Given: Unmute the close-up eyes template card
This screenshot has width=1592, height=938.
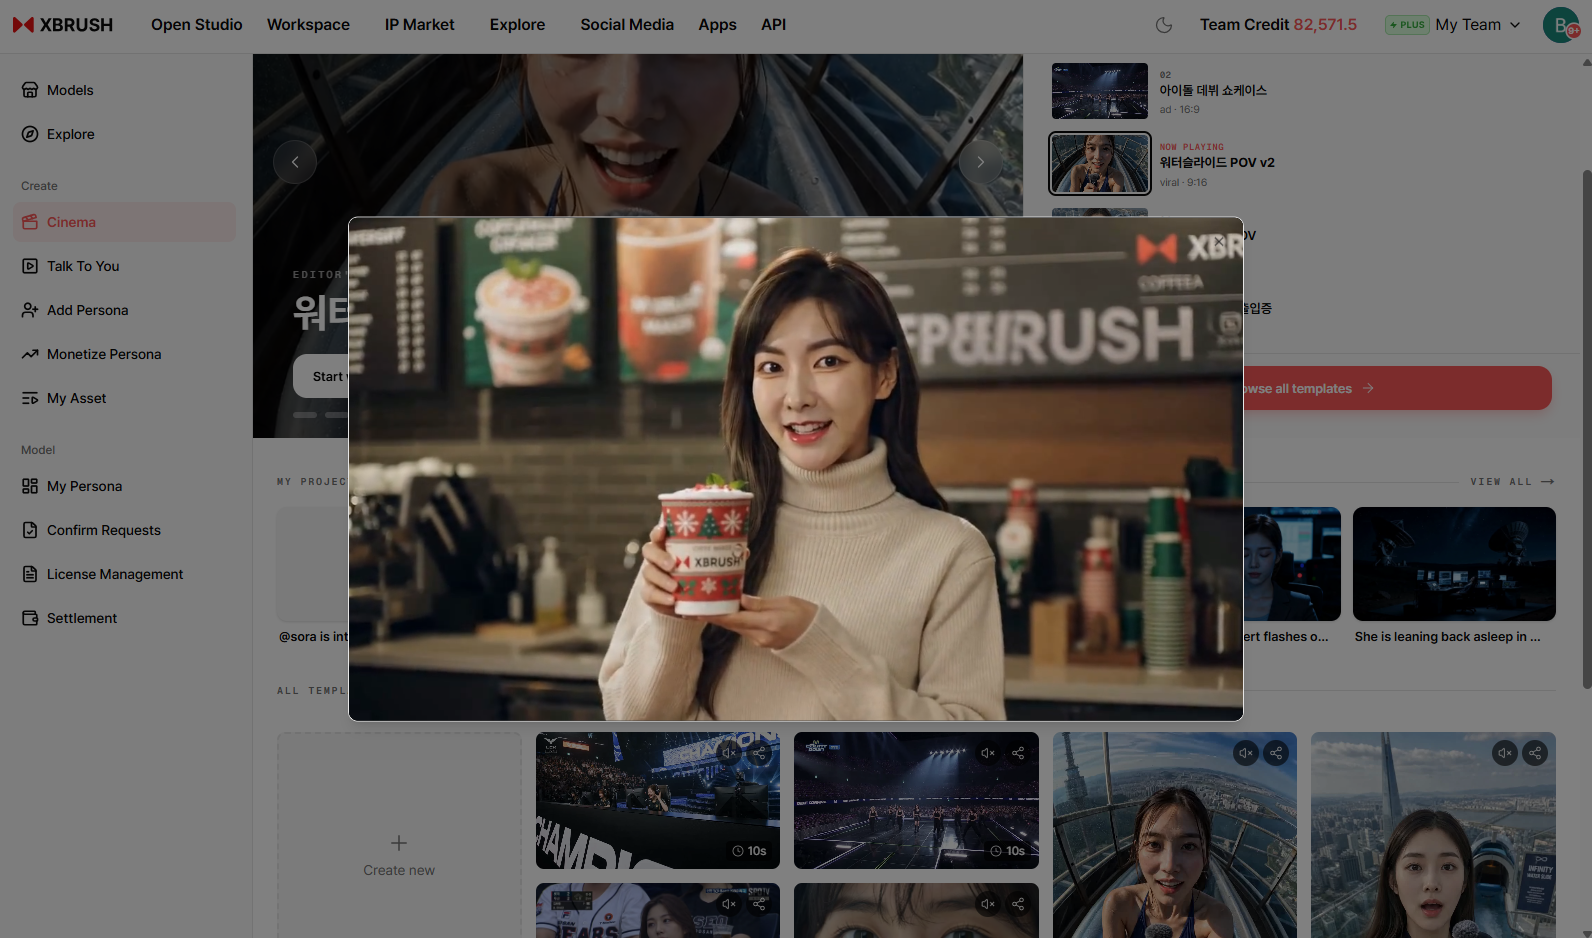Looking at the screenshot, I should [x=987, y=904].
